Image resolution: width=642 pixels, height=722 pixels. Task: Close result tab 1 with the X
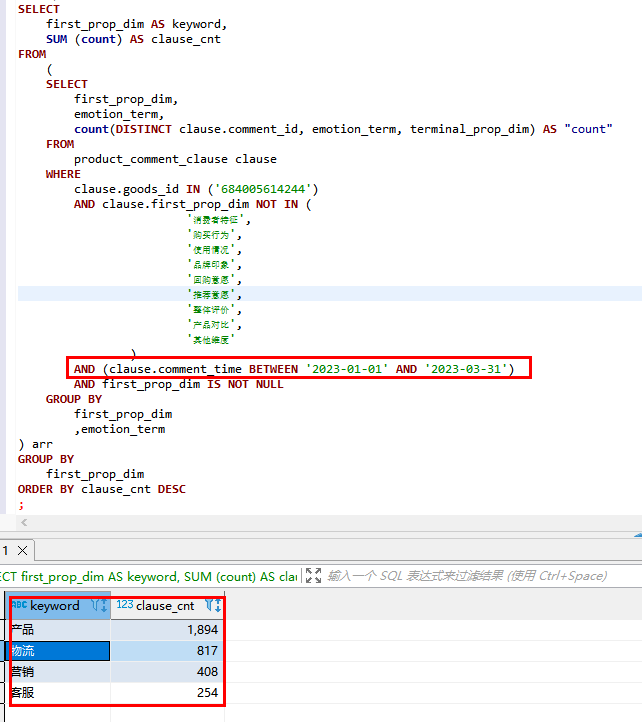tap(22, 550)
